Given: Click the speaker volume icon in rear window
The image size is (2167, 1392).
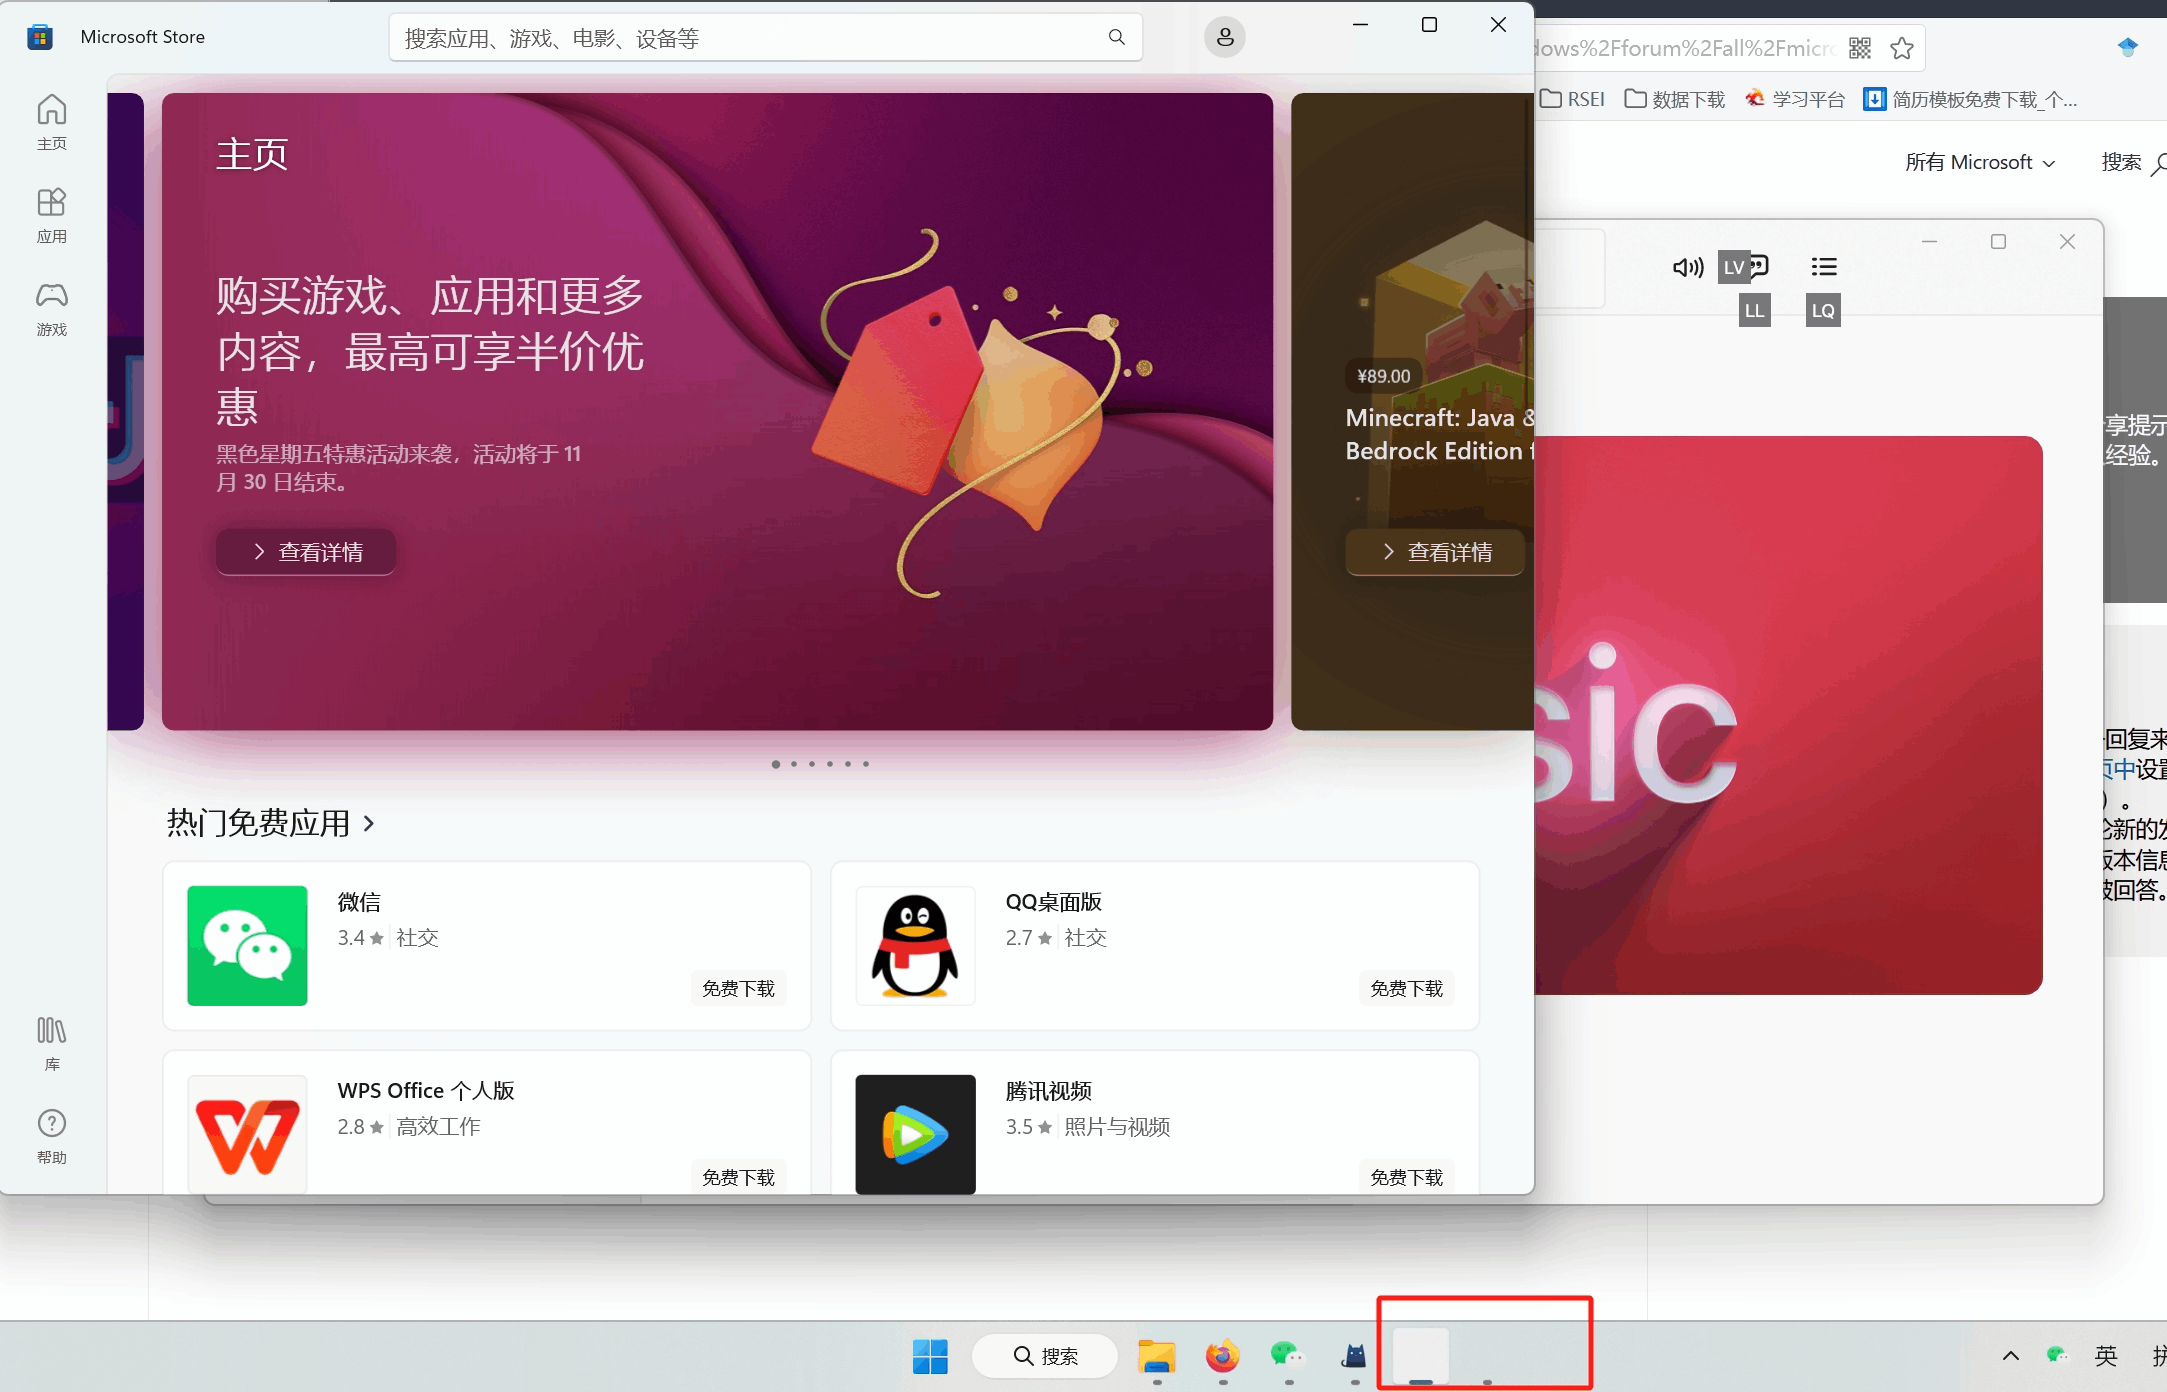Looking at the screenshot, I should 1688,267.
